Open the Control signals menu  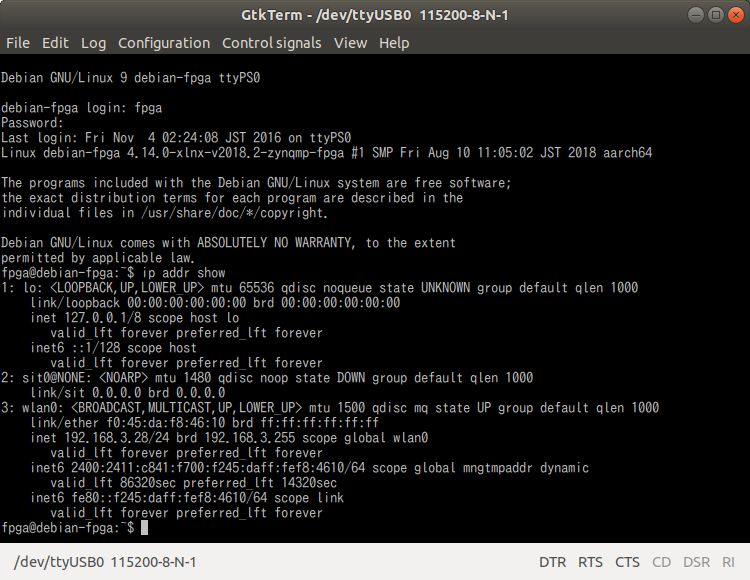272,43
